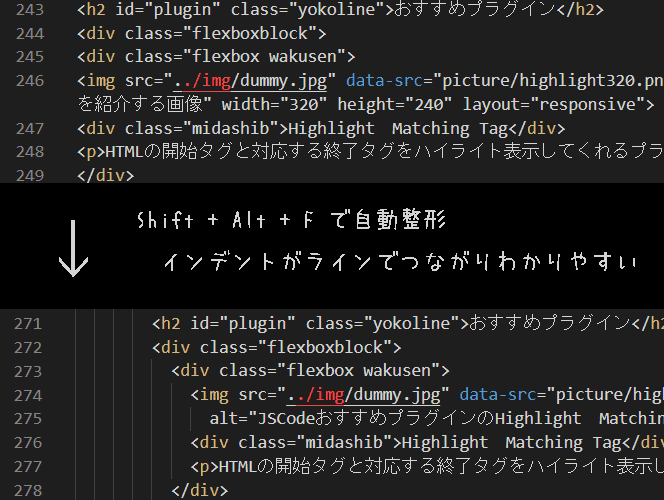This screenshot has height=500, width=664.
Task: Click the <p>HTML paragraph on line 277
Action: (x=427, y=467)
